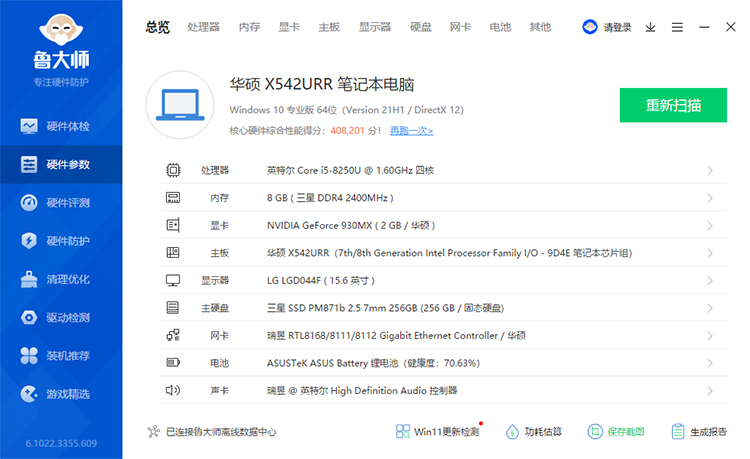Click the processor chip row icon

point(173,170)
